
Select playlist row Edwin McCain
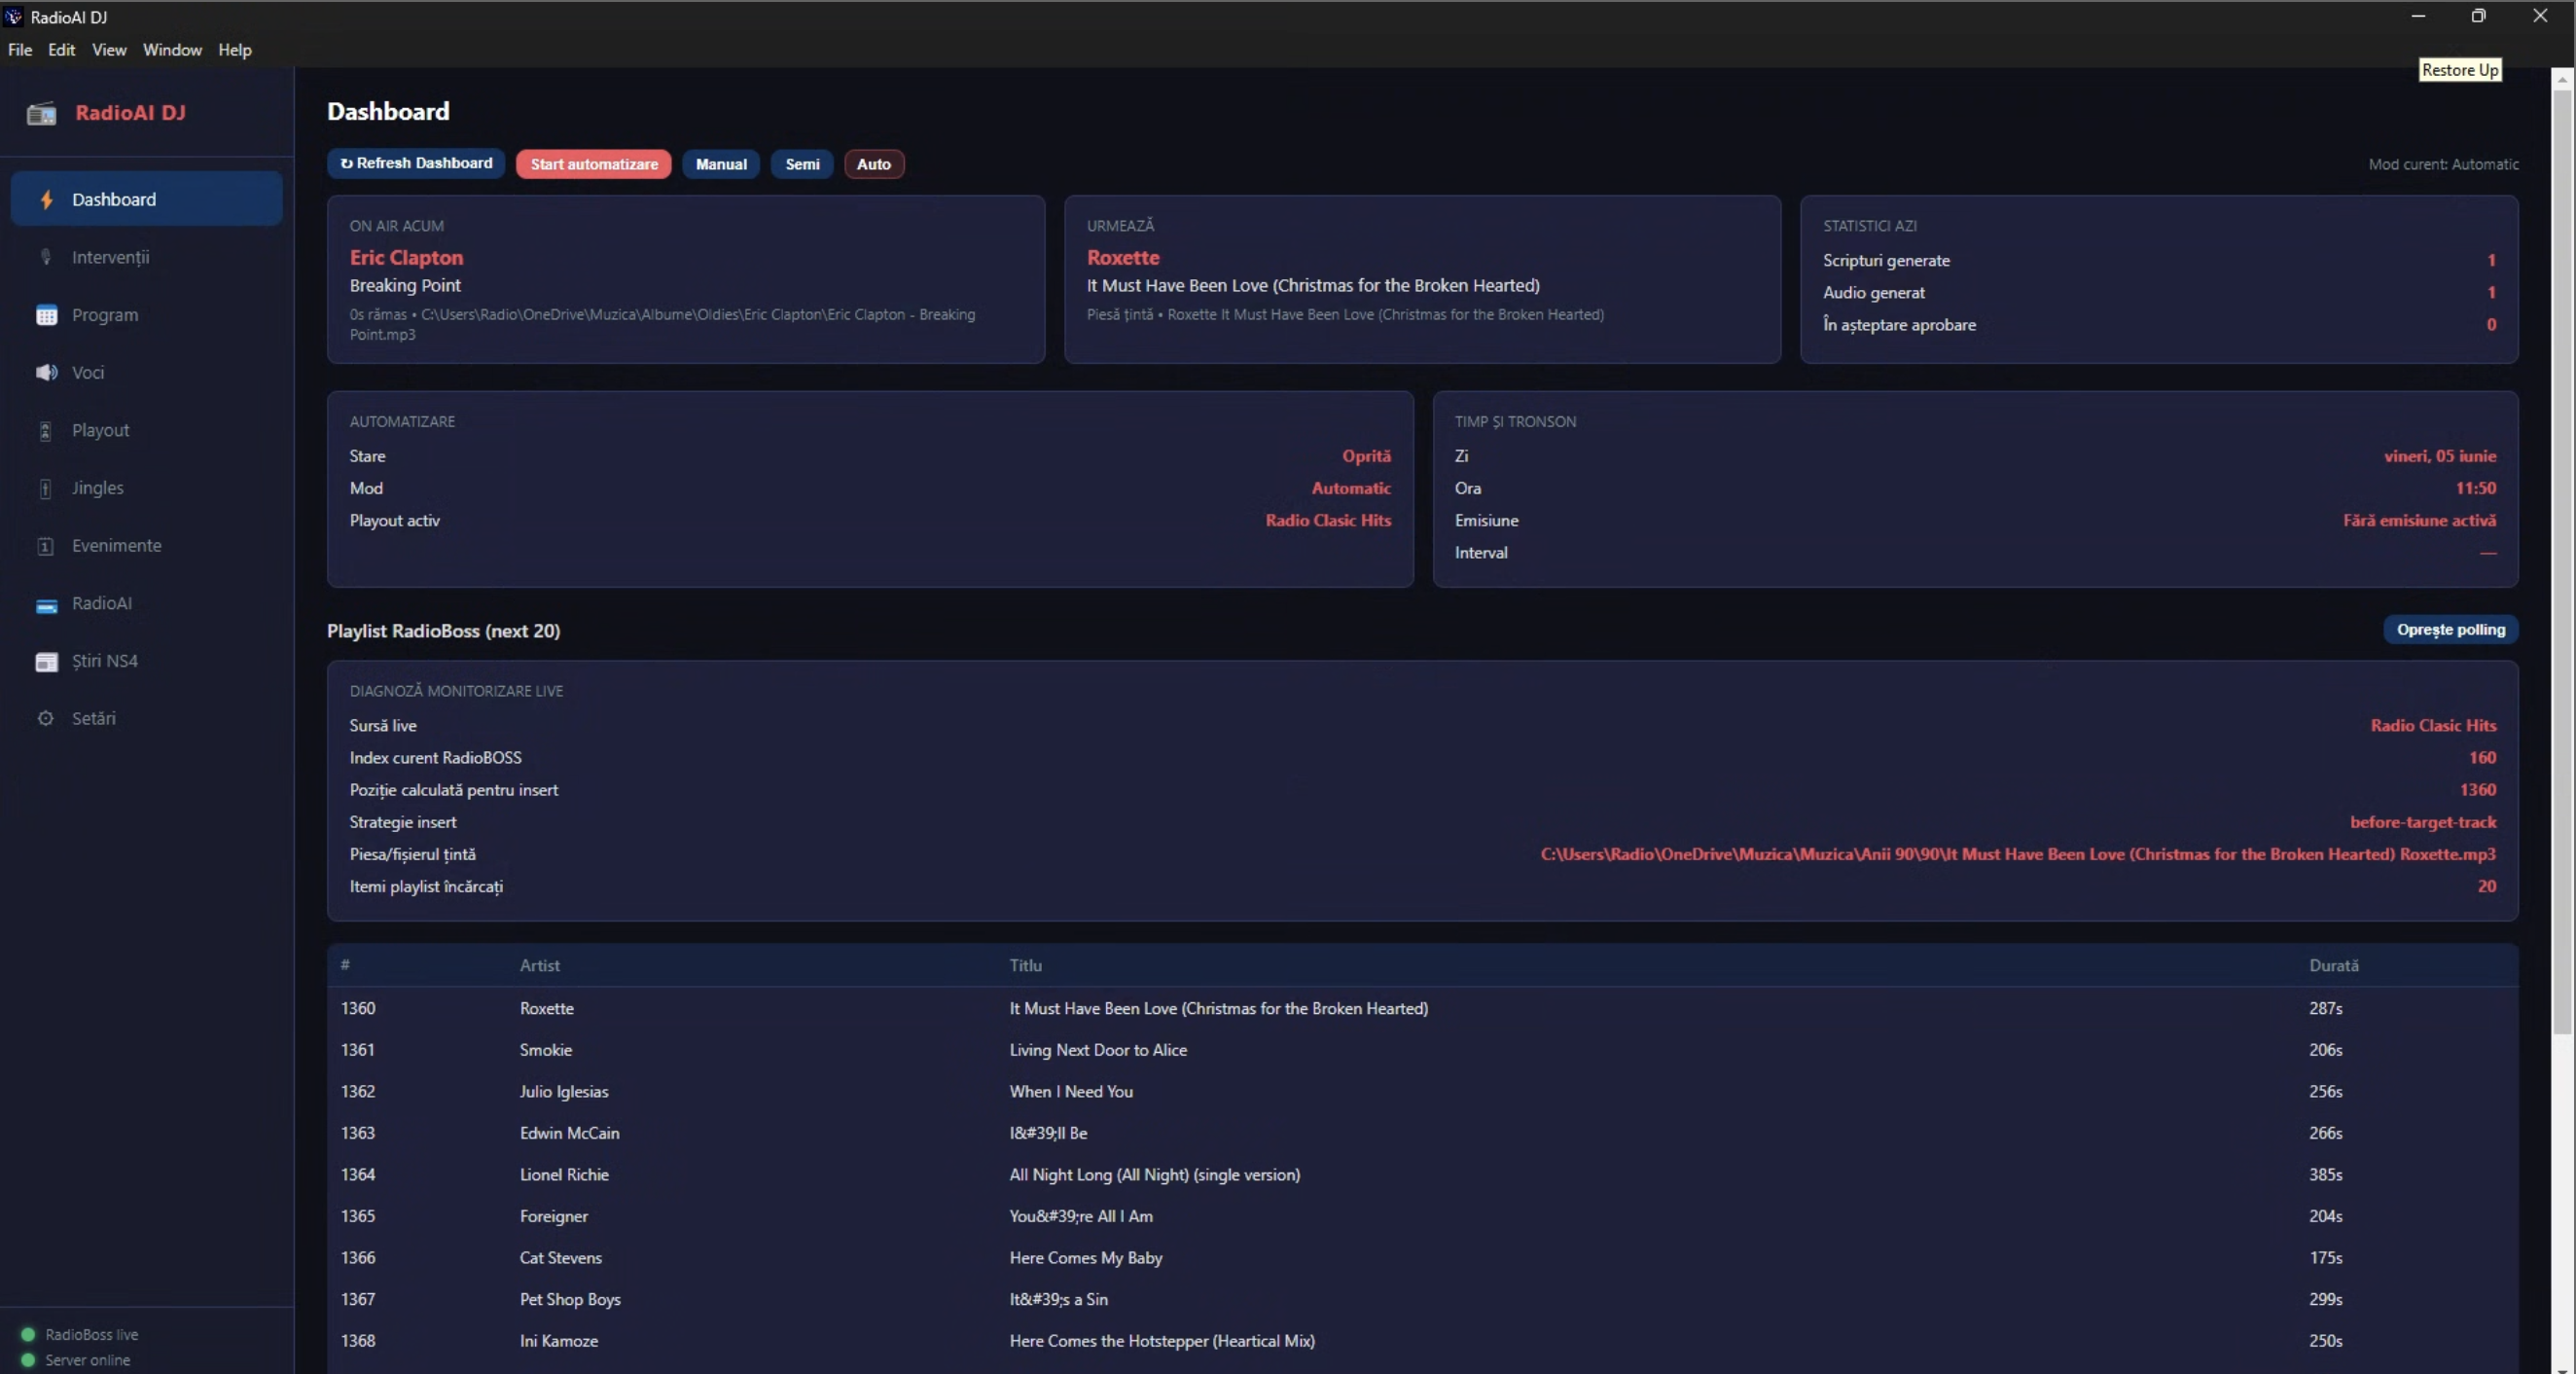pyautogui.click(x=1422, y=1133)
